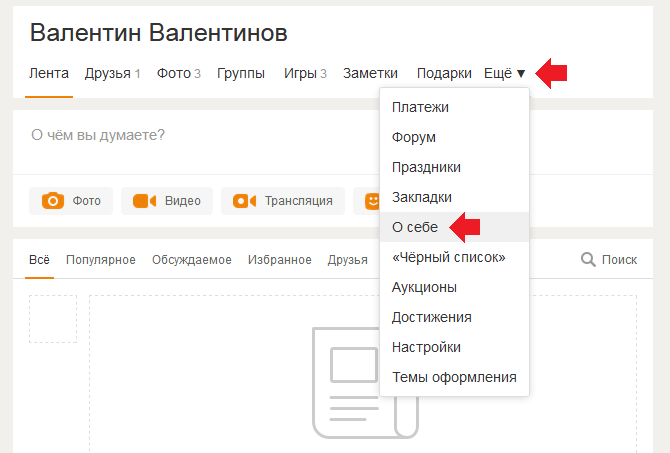Switch to Избранное feed filter
Image resolution: width=670 pixels, height=453 pixels.
coord(280,259)
